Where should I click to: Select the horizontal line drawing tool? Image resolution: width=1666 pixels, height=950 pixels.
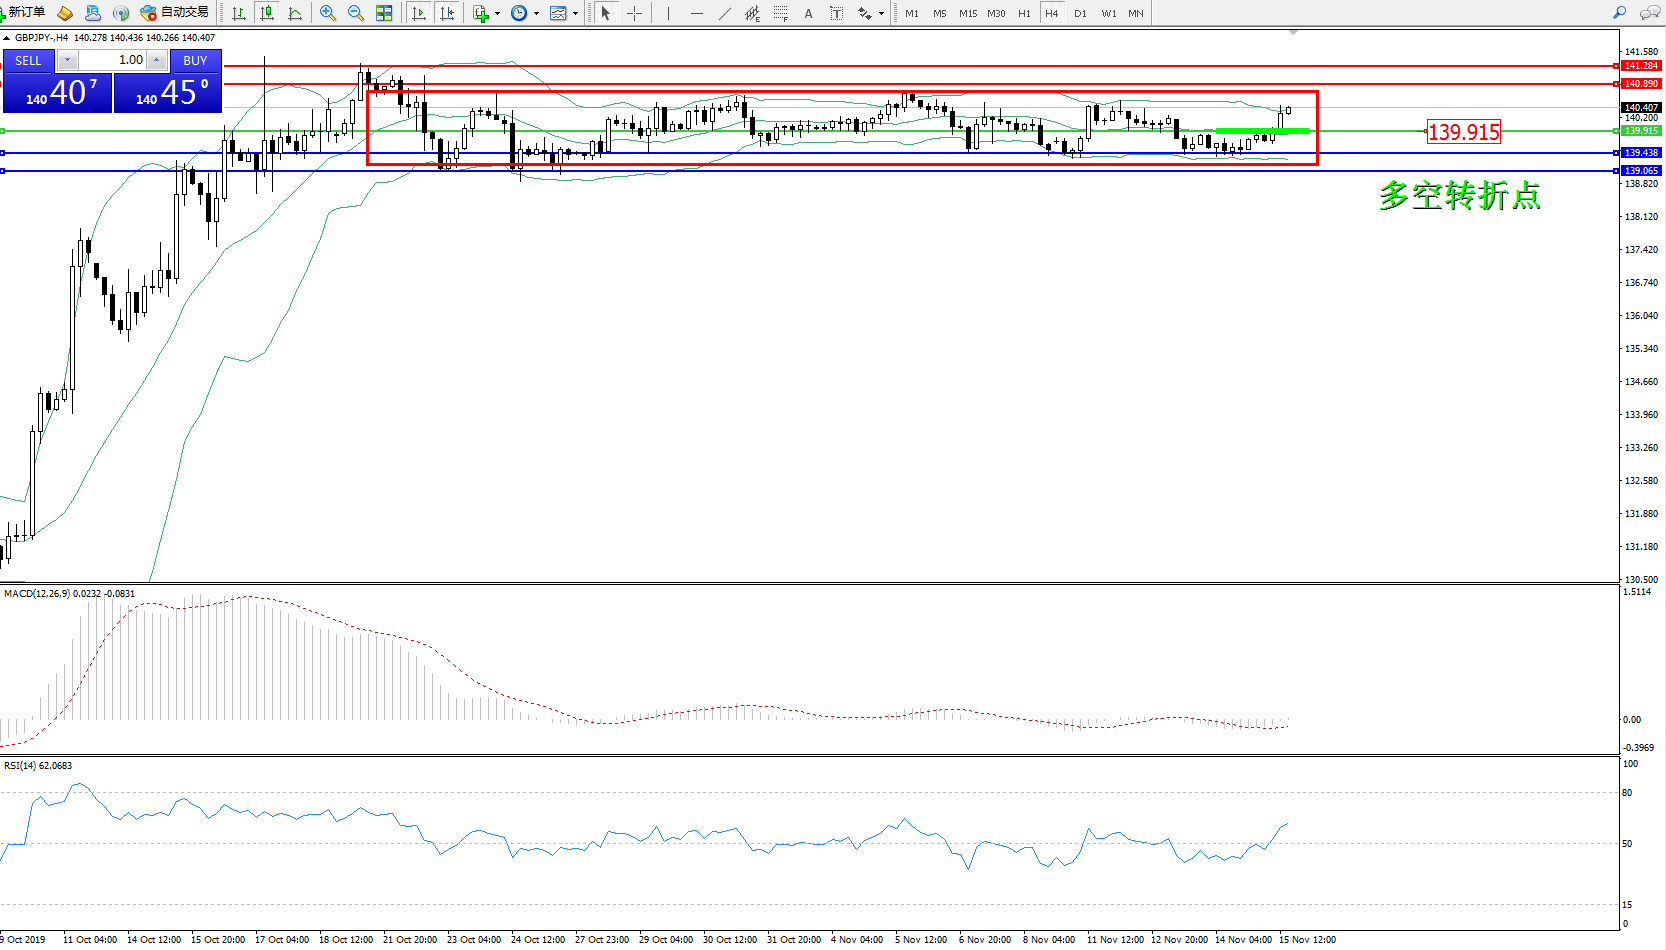coord(696,13)
